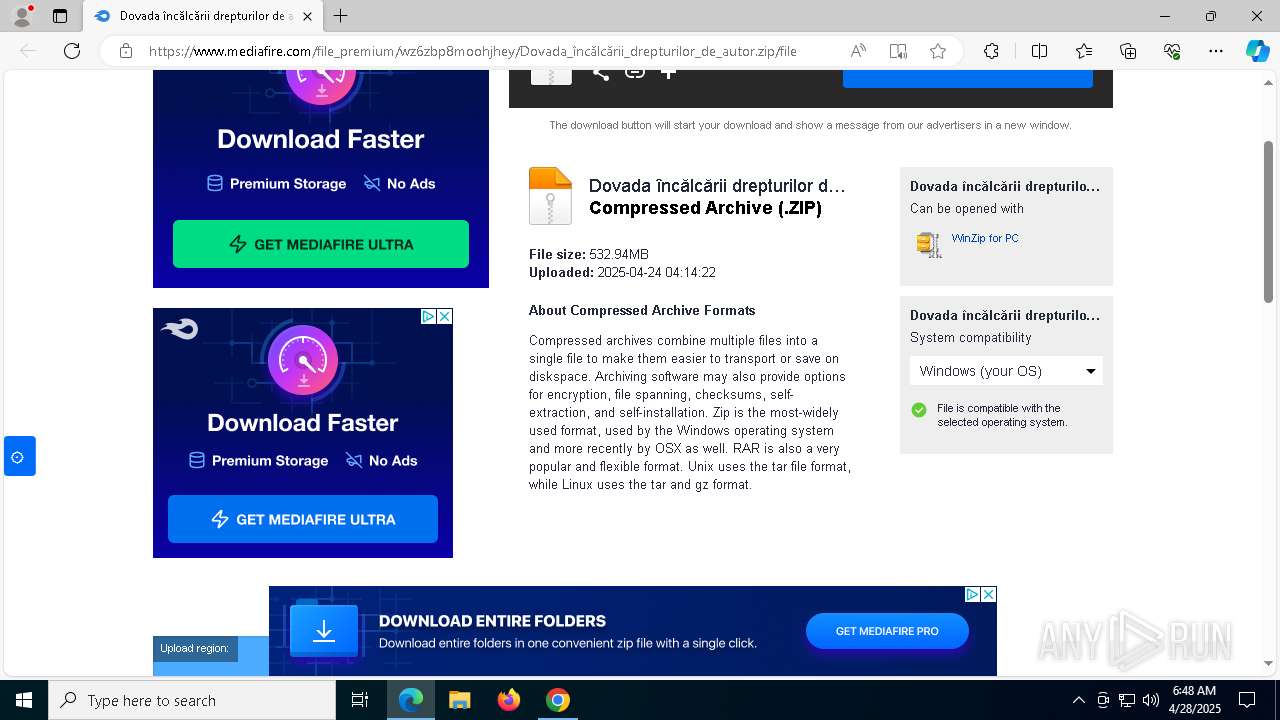Click blue GET MEDIAFIRE ULTRA button
Viewport: 1280px width, 720px height.
pos(303,519)
